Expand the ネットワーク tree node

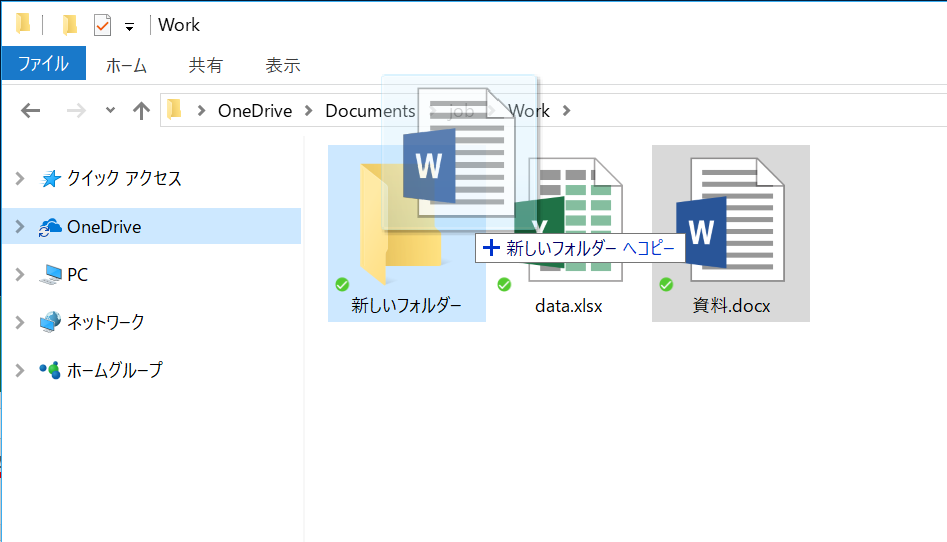[20, 322]
